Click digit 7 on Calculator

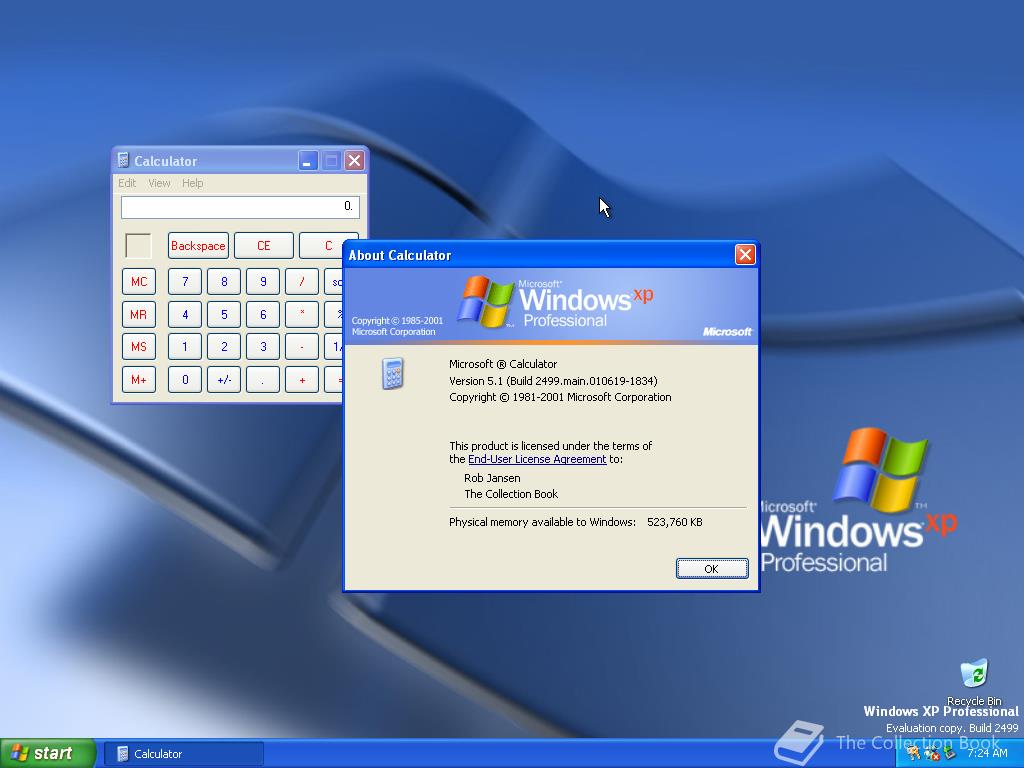[x=185, y=281]
